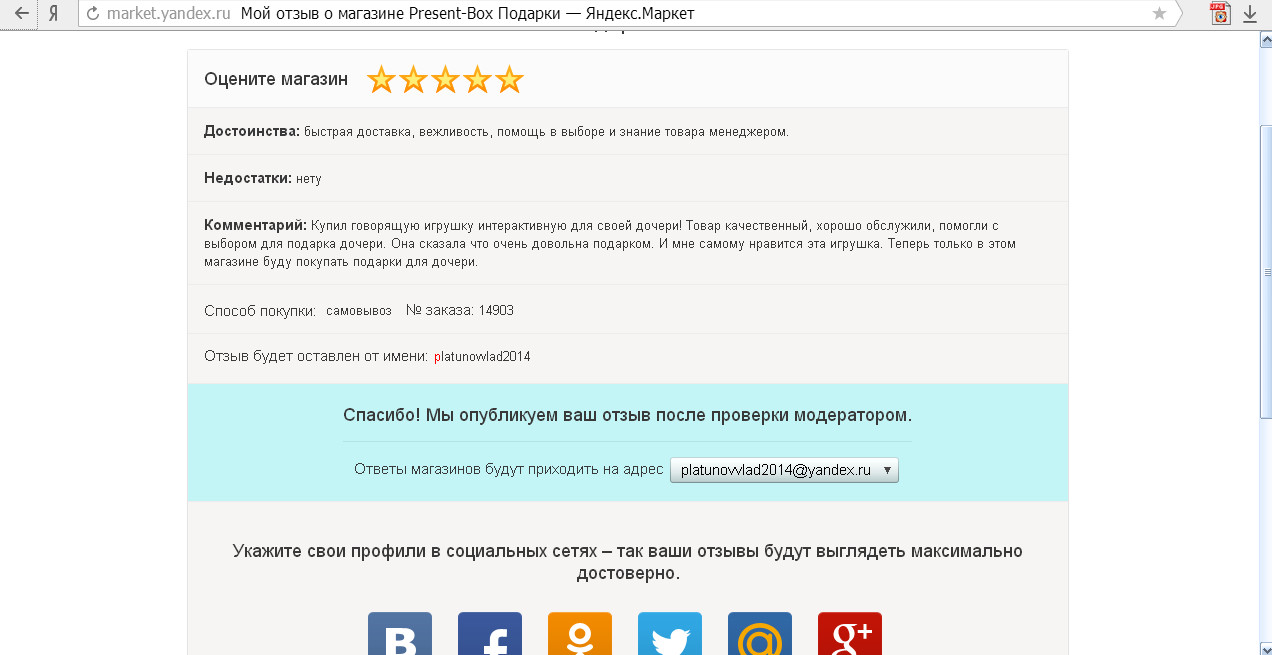
Task: Set the shop rating to one star
Action: coord(381,80)
